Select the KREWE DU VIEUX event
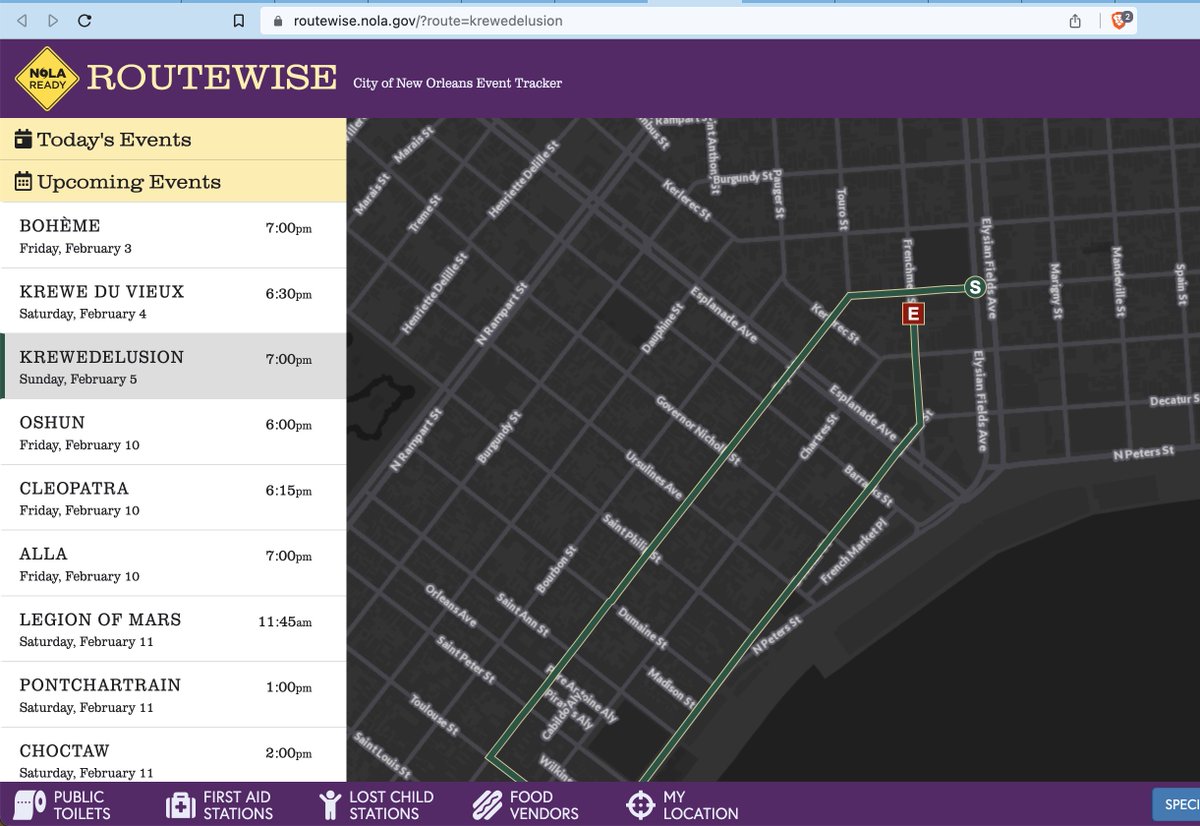1200x826 pixels. [173, 301]
